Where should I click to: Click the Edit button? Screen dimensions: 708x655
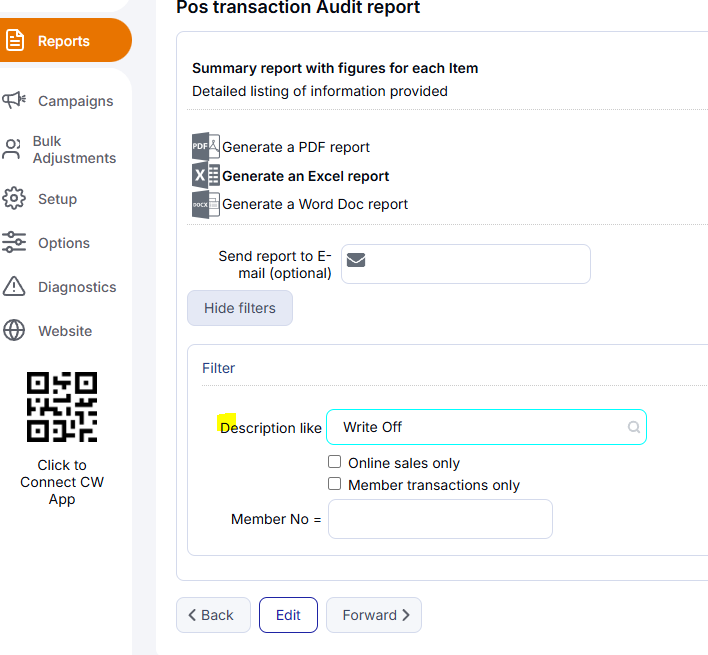click(x=288, y=615)
